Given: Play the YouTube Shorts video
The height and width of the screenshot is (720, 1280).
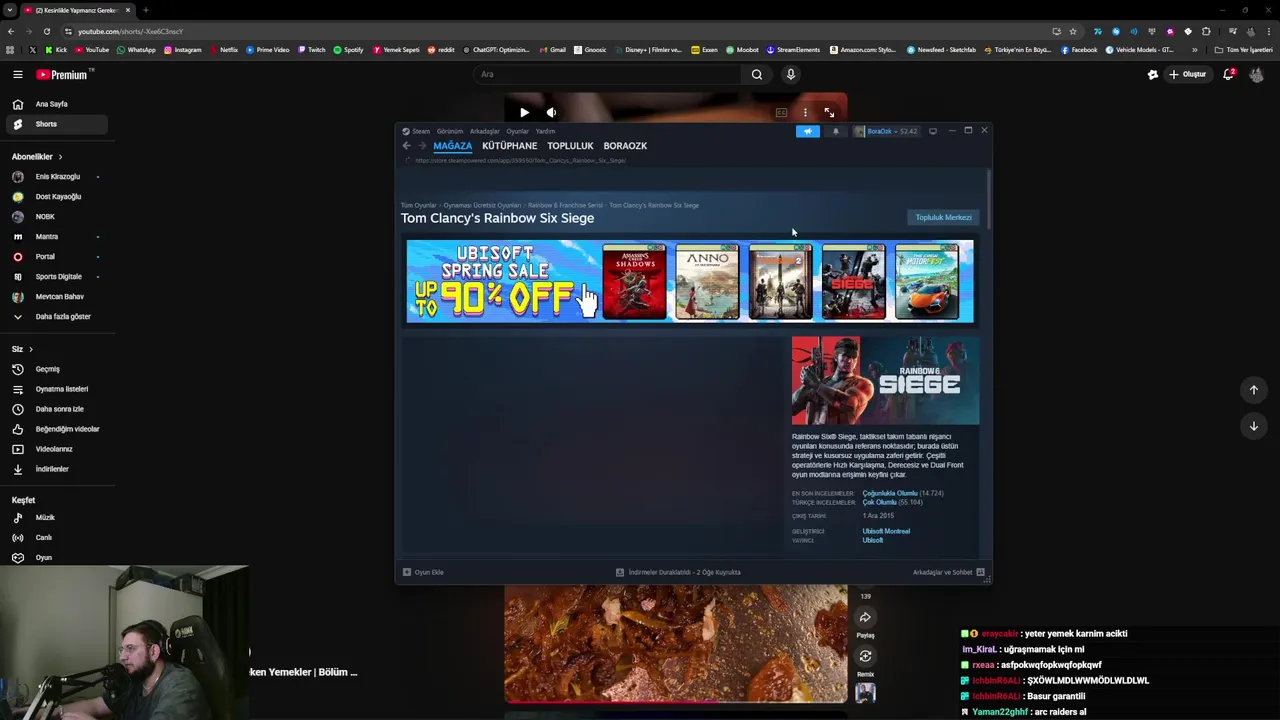Looking at the screenshot, I should click(x=524, y=113).
